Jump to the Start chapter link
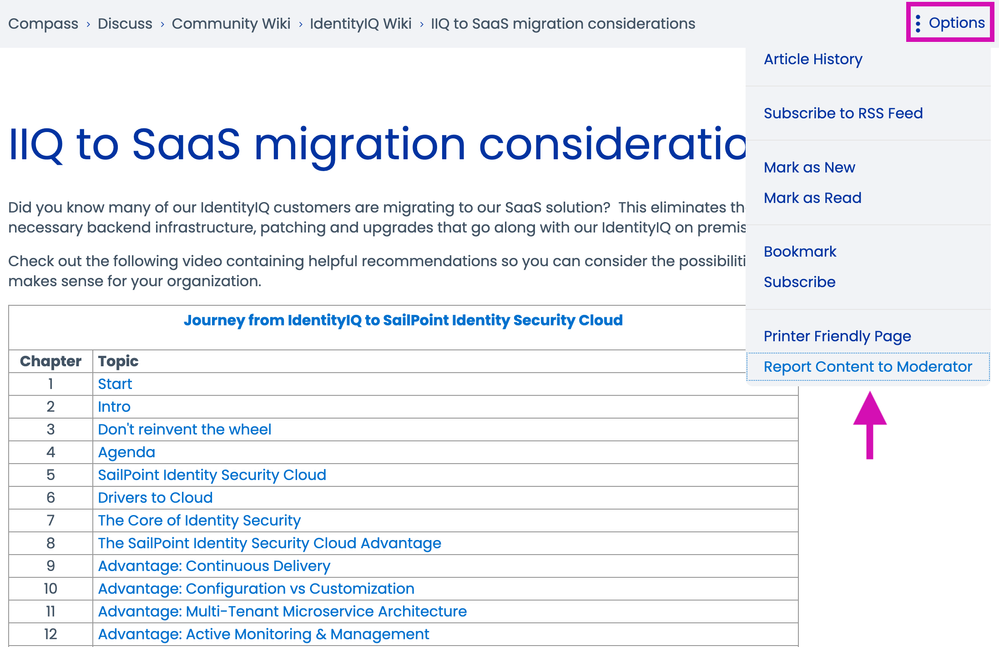This screenshot has height=647, width=999. coord(115,383)
